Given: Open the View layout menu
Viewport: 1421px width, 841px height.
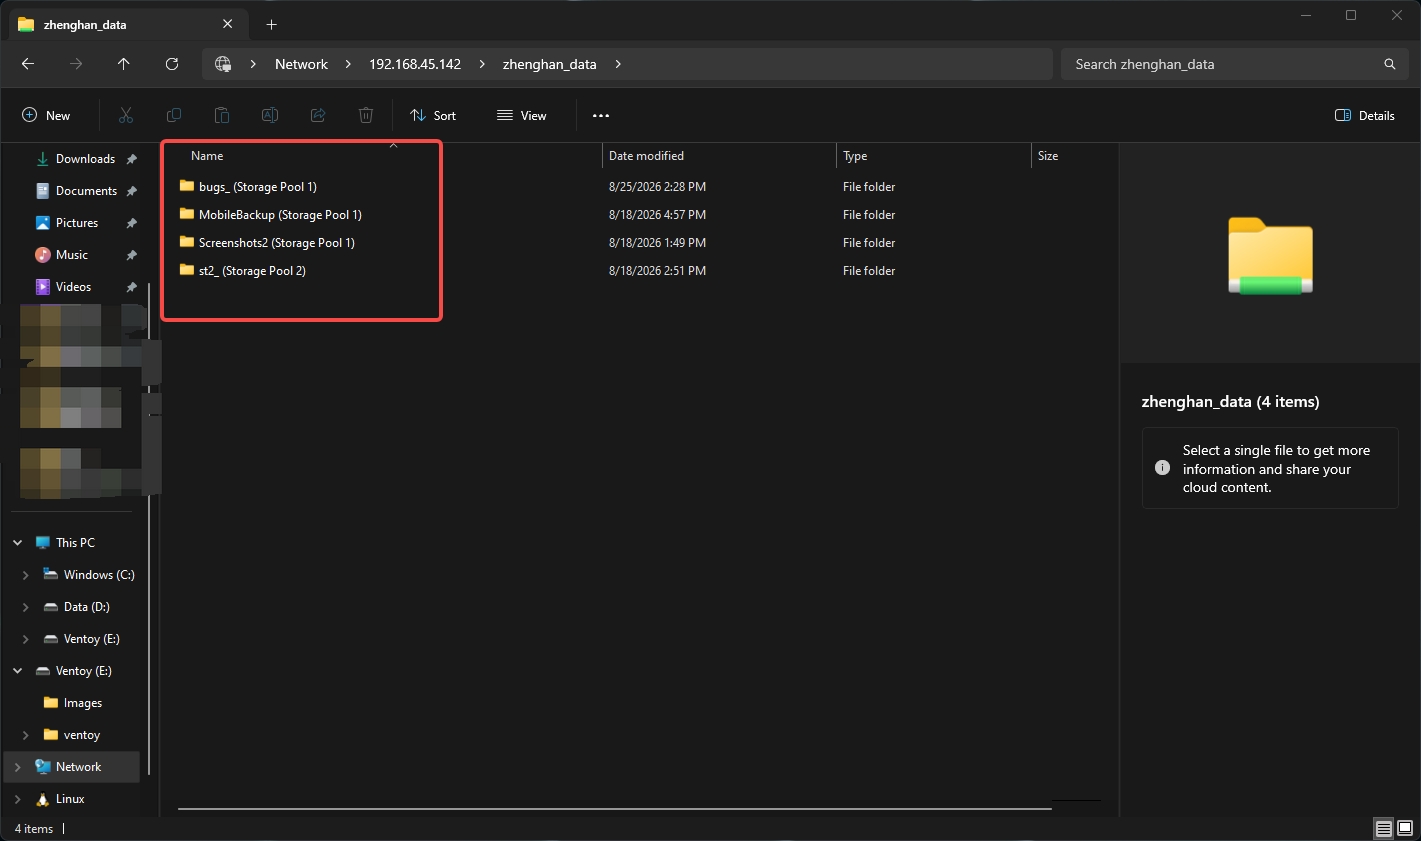Looking at the screenshot, I should [522, 116].
